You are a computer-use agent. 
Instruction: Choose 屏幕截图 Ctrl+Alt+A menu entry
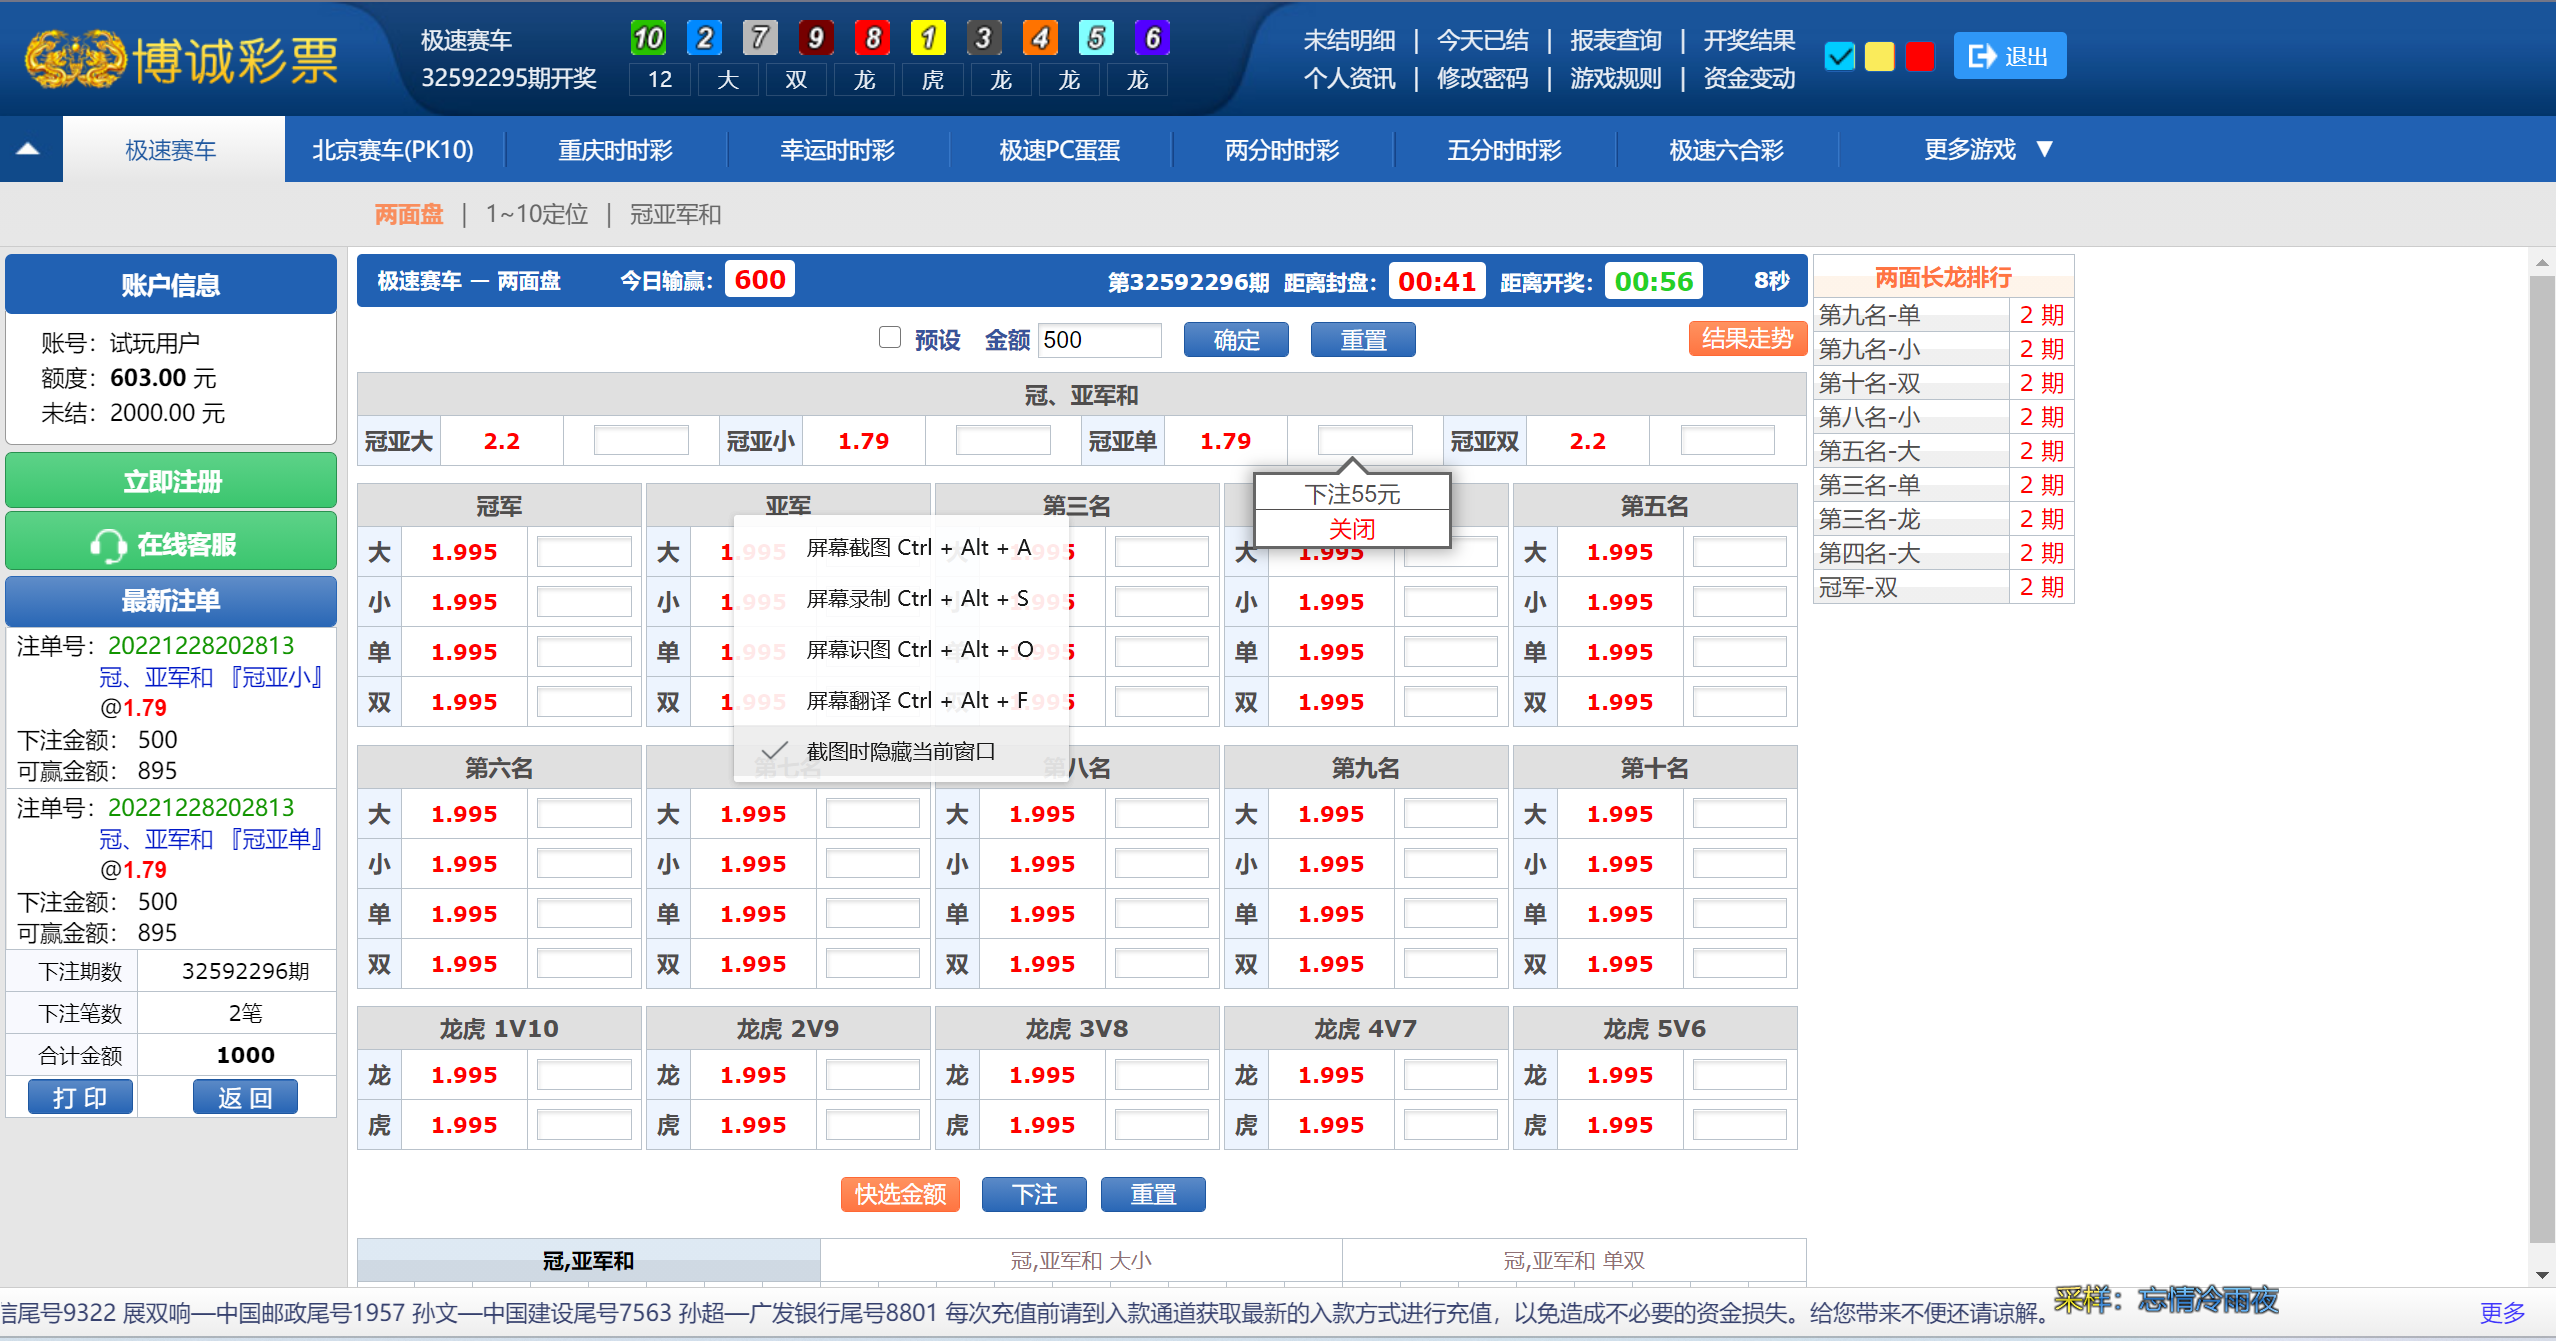pos(918,548)
